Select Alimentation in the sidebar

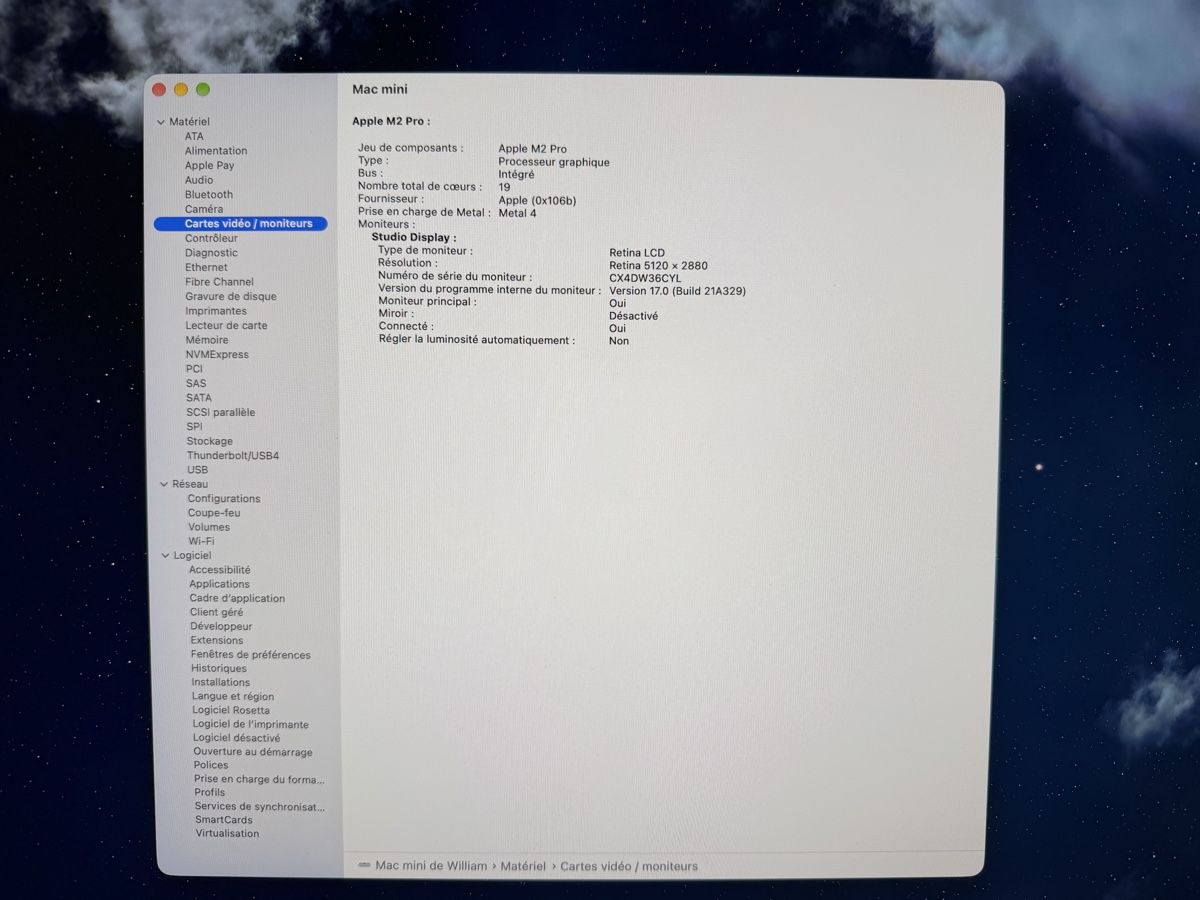pyautogui.click(x=216, y=151)
